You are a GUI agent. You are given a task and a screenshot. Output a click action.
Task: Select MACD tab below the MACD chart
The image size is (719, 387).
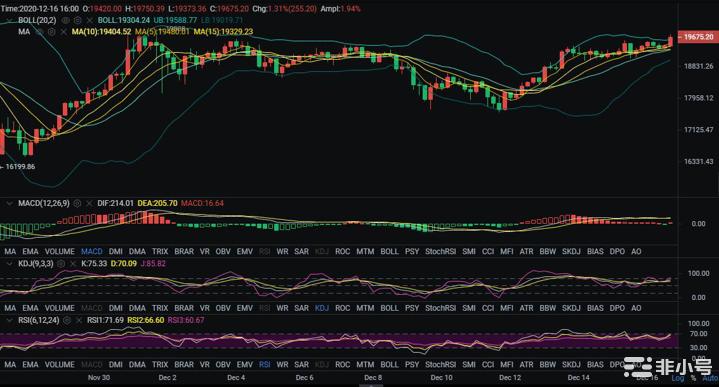click(92, 251)
